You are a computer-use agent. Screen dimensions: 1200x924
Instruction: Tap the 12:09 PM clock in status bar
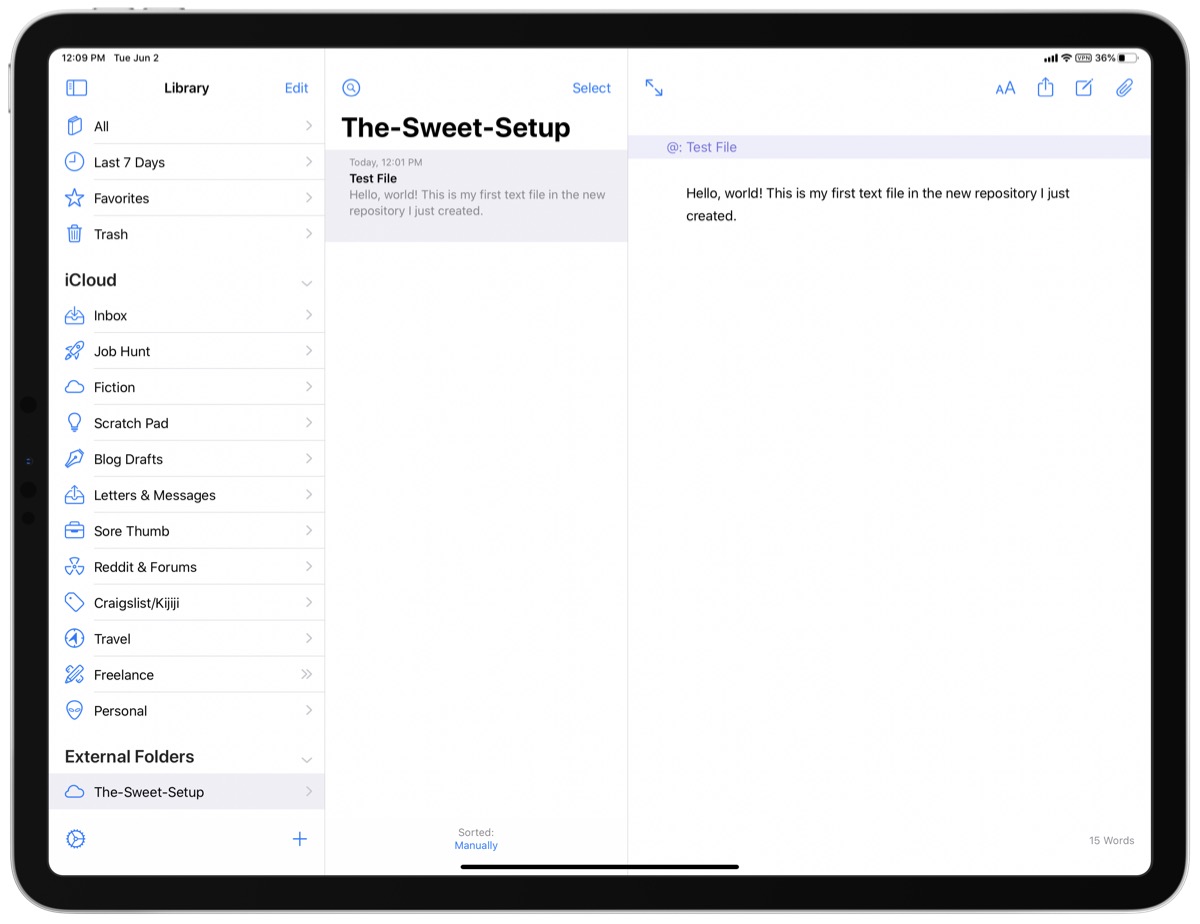click(x=82, y=58)
